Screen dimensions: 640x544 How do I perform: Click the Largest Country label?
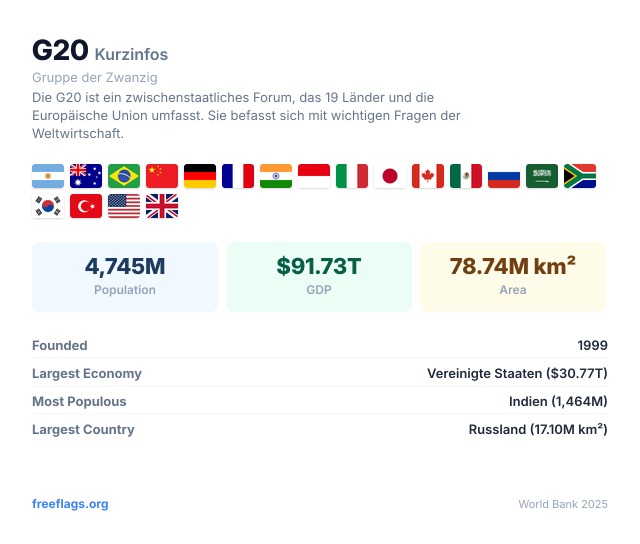coord(83,430)
